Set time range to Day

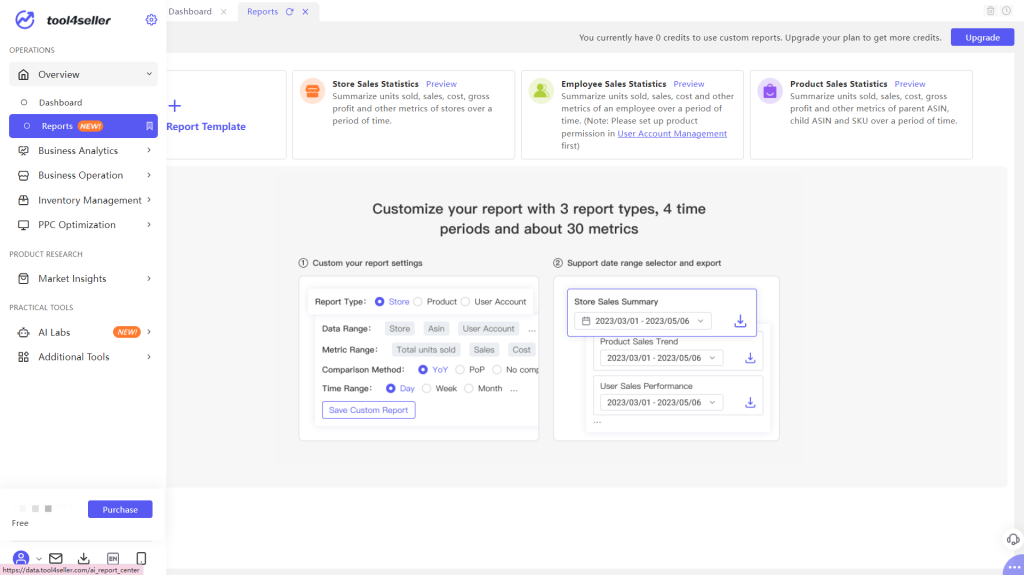coord(391,389)
